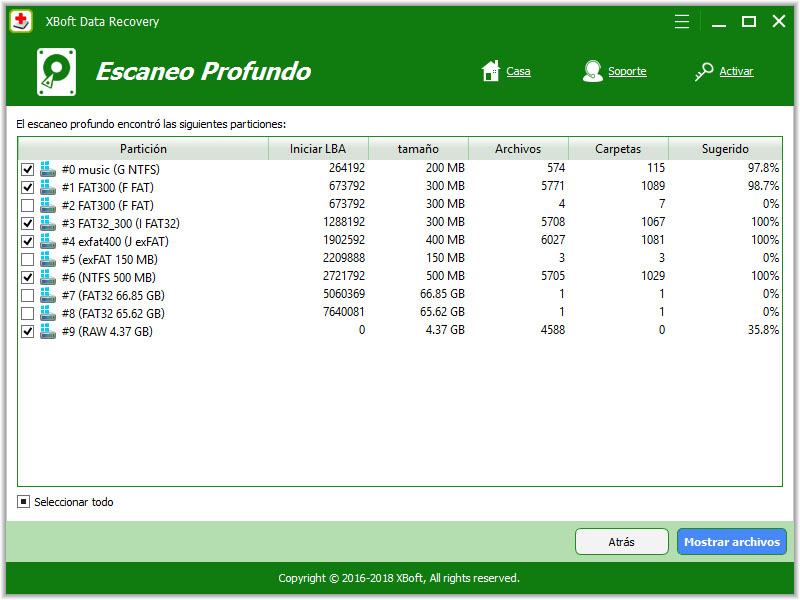
Task: Sort by the Partición column header
Action: 143,148
